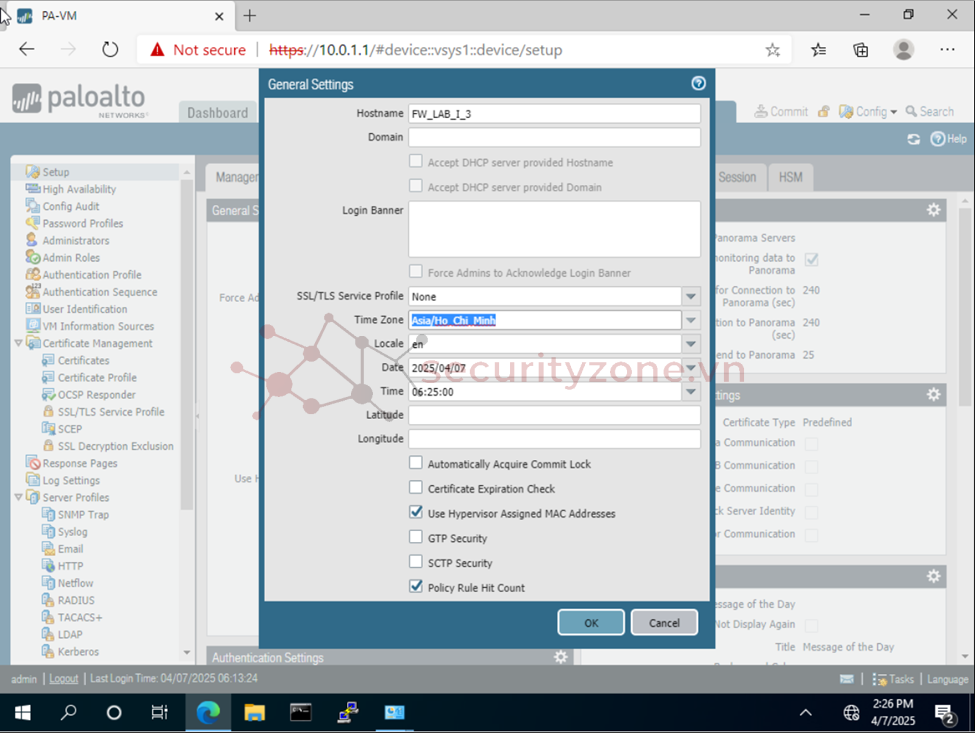Viewport: 975px width, 733px height.
Task: Open the Authentication Settings gear icon
Action: (561, 657)
